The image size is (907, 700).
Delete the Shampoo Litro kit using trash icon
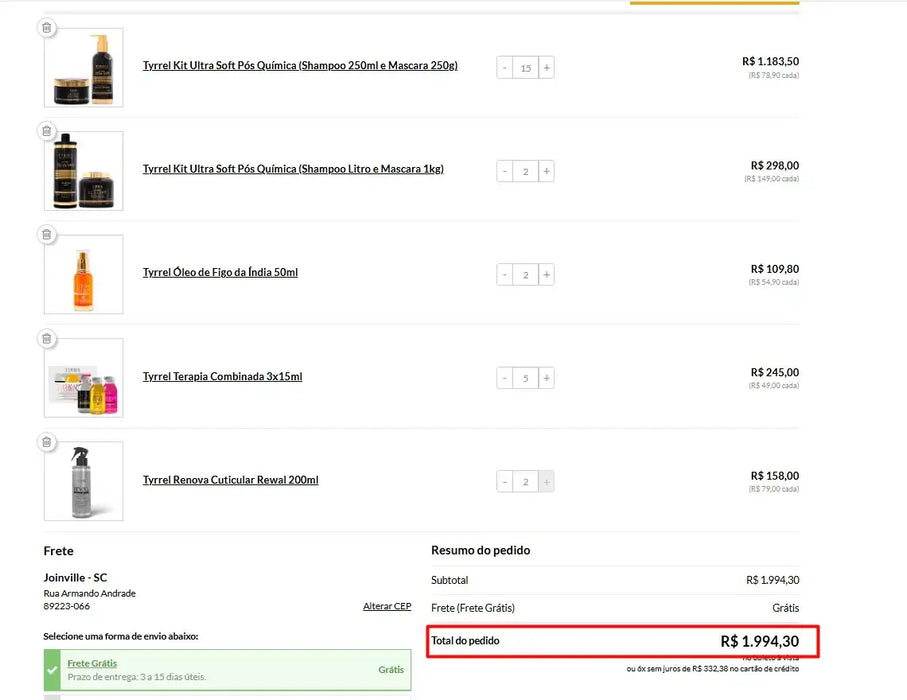[x=47, y=131]
